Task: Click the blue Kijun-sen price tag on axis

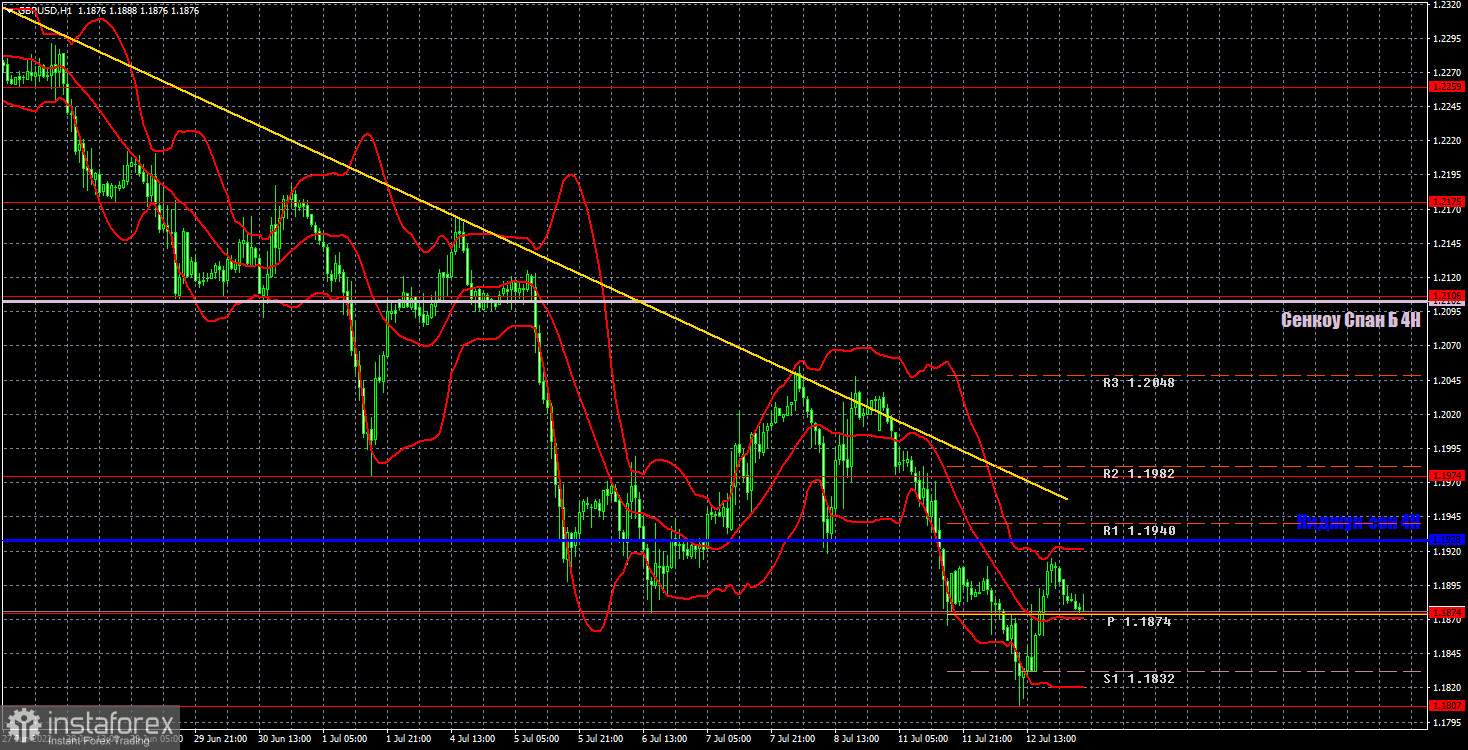Action: 1447,539
